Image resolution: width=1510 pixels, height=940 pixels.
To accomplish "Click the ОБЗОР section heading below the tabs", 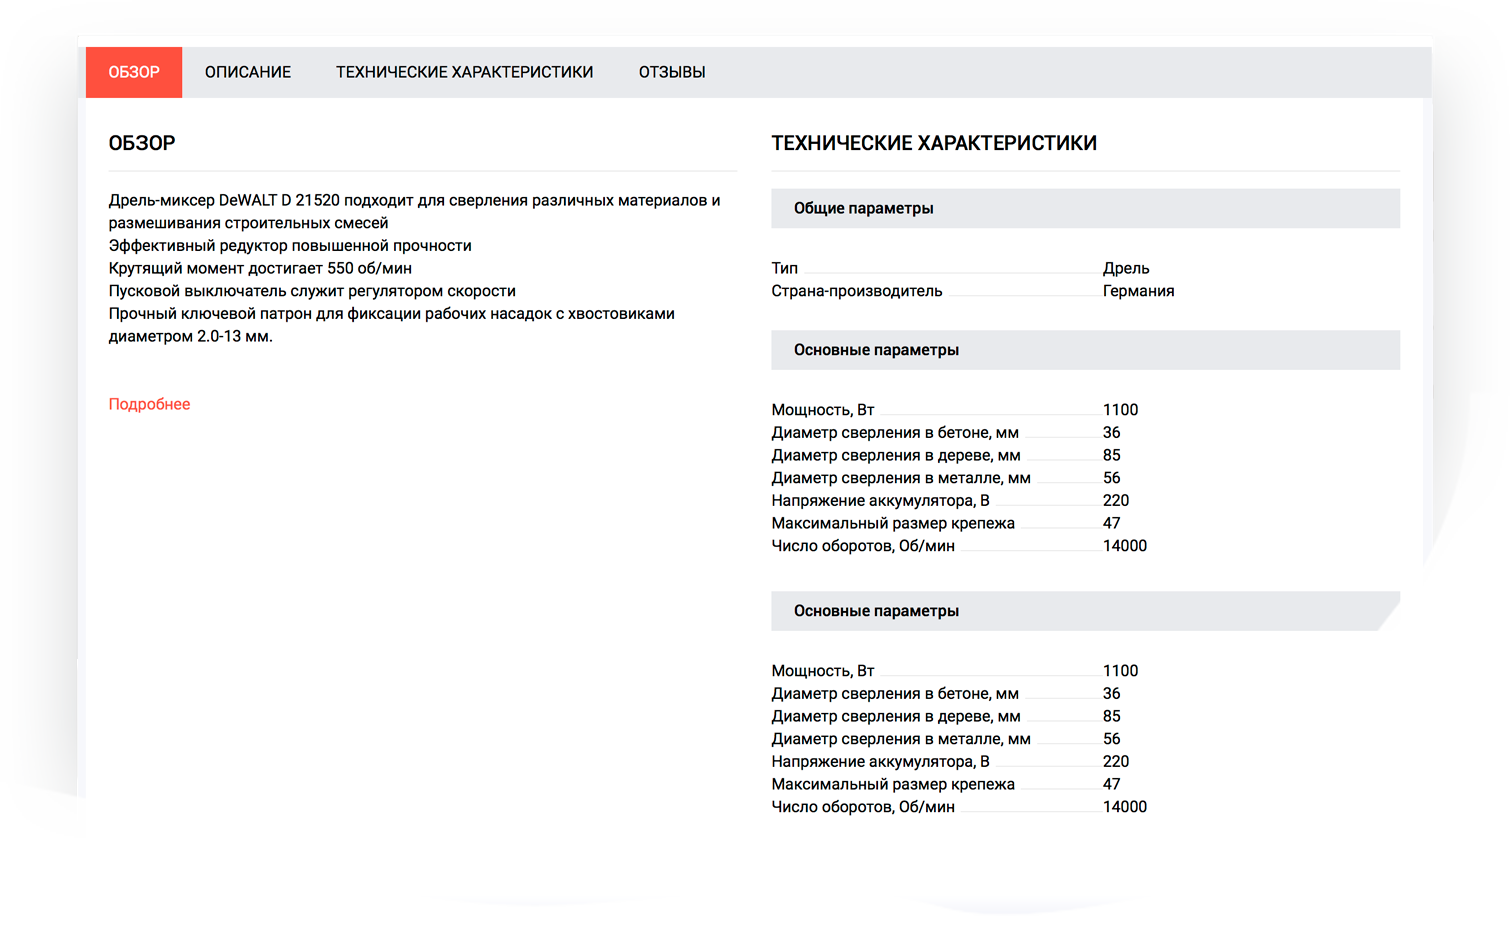I will click(x=142, y=143).
